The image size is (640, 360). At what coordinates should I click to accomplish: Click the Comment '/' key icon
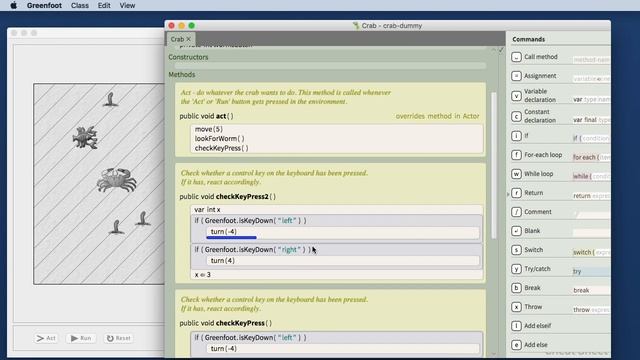click(516, 212)
